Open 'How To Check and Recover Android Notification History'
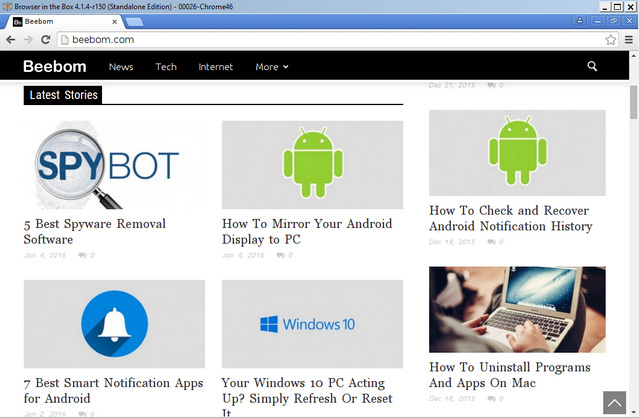 point(511,218)
